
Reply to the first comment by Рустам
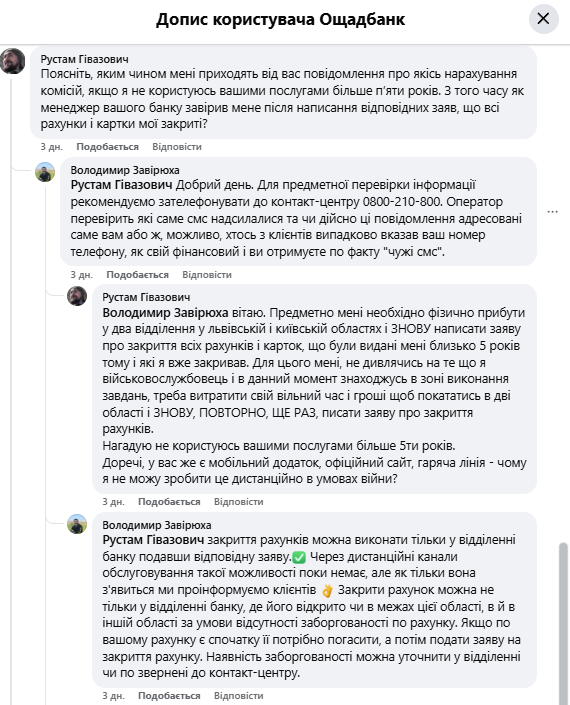[x=177, y=147]
